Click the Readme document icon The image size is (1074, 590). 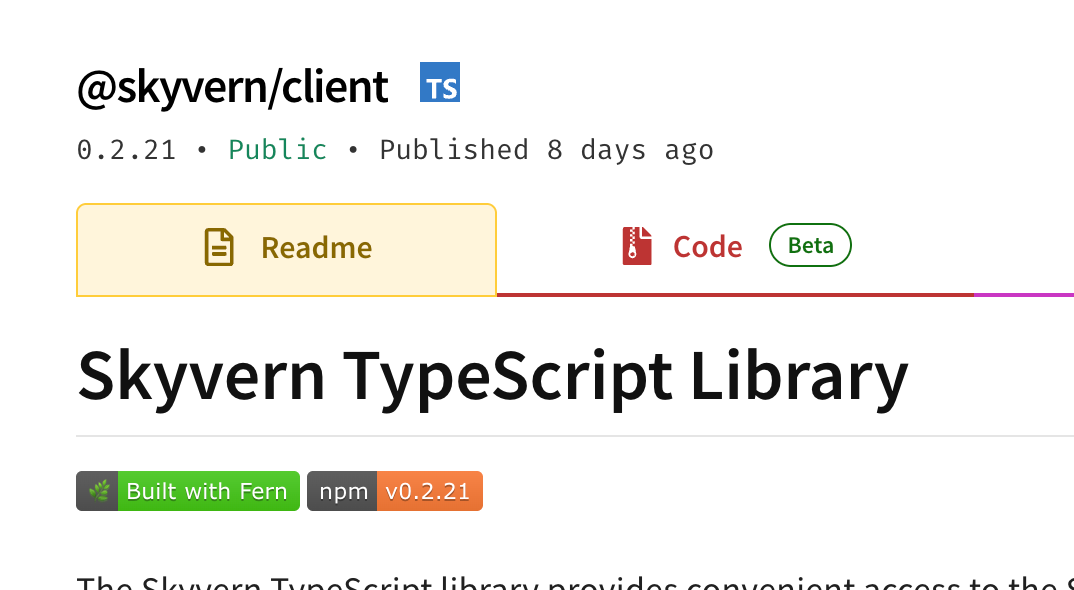pyautogui.click(x=219, y=247)
